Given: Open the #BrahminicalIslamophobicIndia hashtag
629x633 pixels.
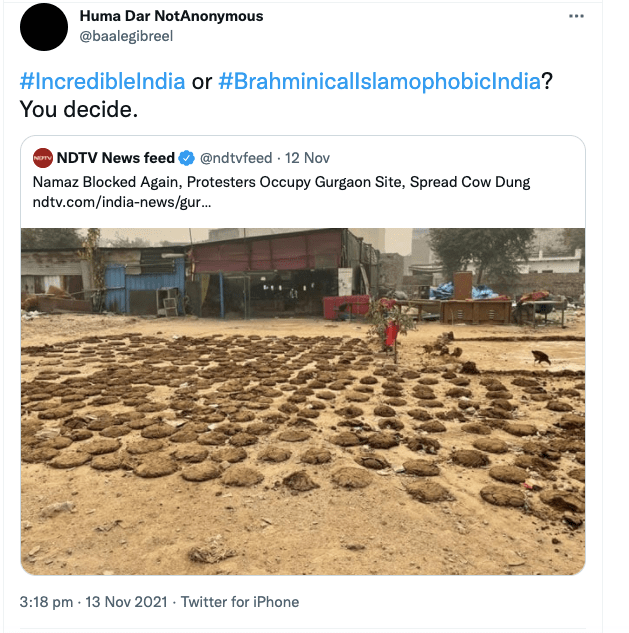Looking at the screenshot, I should pyautogui.click(x=380, y=81).
